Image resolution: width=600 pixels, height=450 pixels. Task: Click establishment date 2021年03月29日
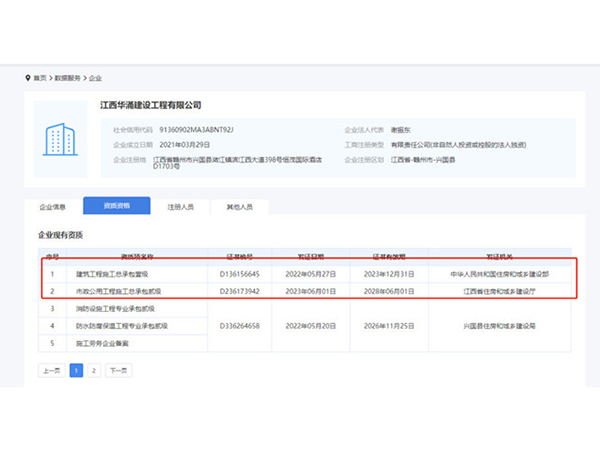pos(184,145)
